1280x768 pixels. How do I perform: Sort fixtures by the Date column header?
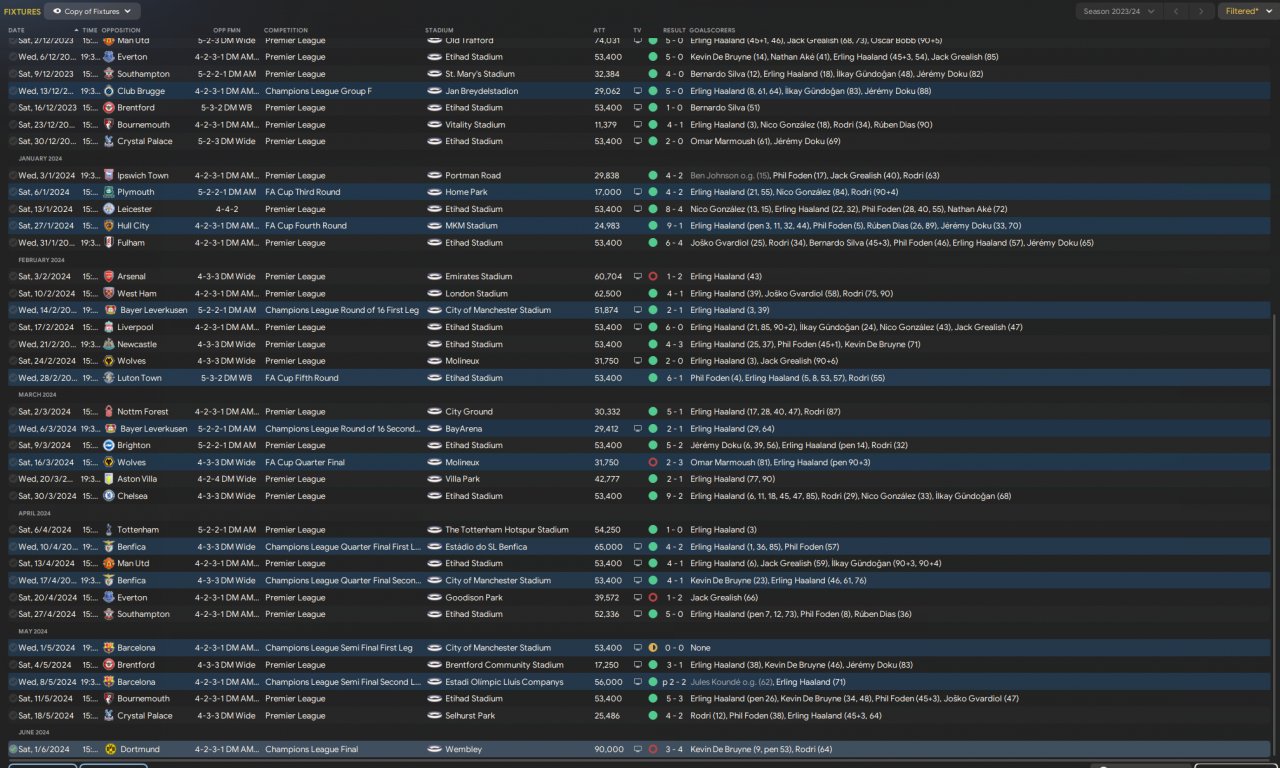tap(17, 30)
